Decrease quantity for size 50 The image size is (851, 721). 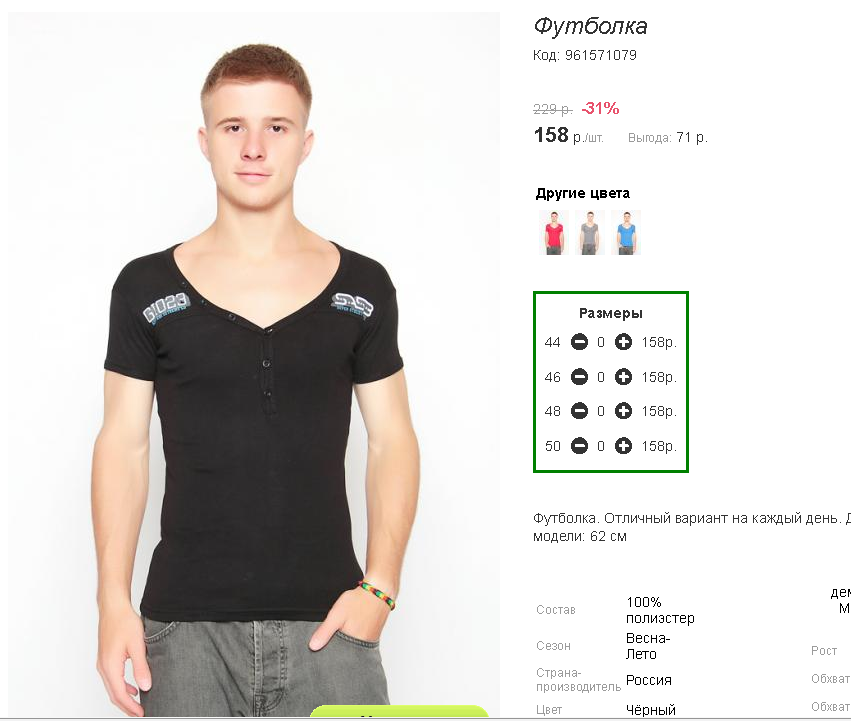pos(579,446)
